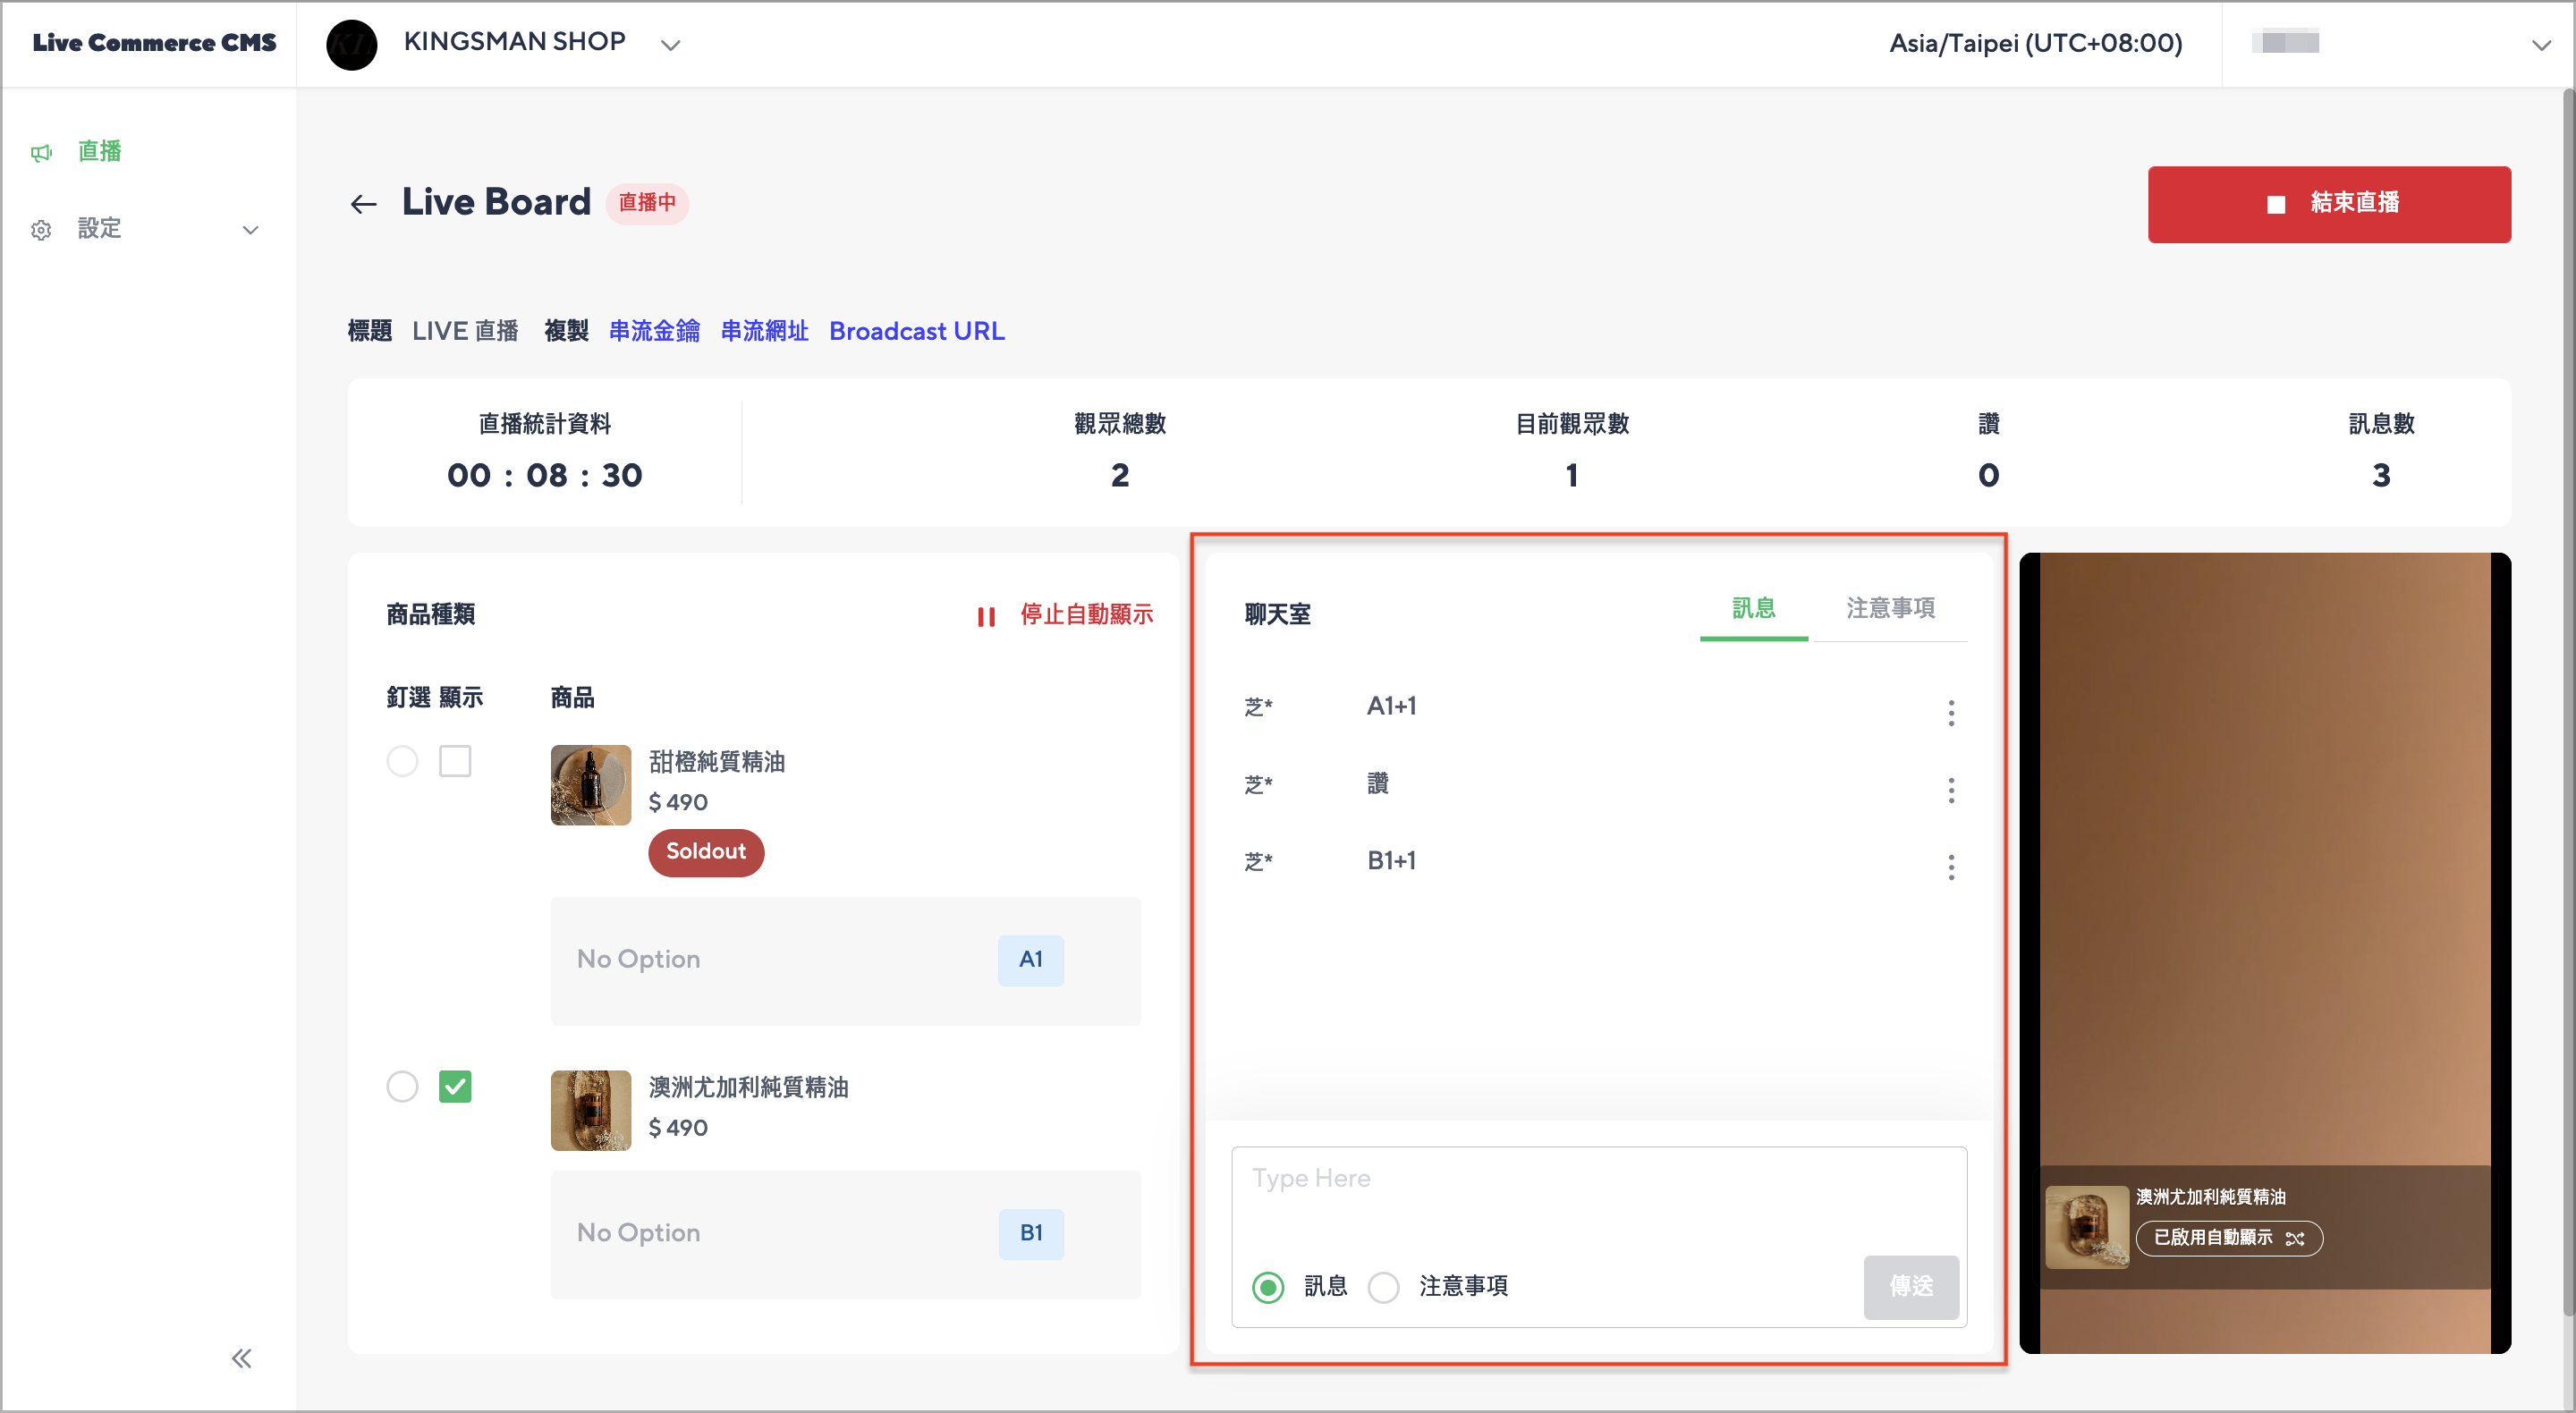
Task: Expand the 設定 sidebar menu
Action: tap(251, 230)
